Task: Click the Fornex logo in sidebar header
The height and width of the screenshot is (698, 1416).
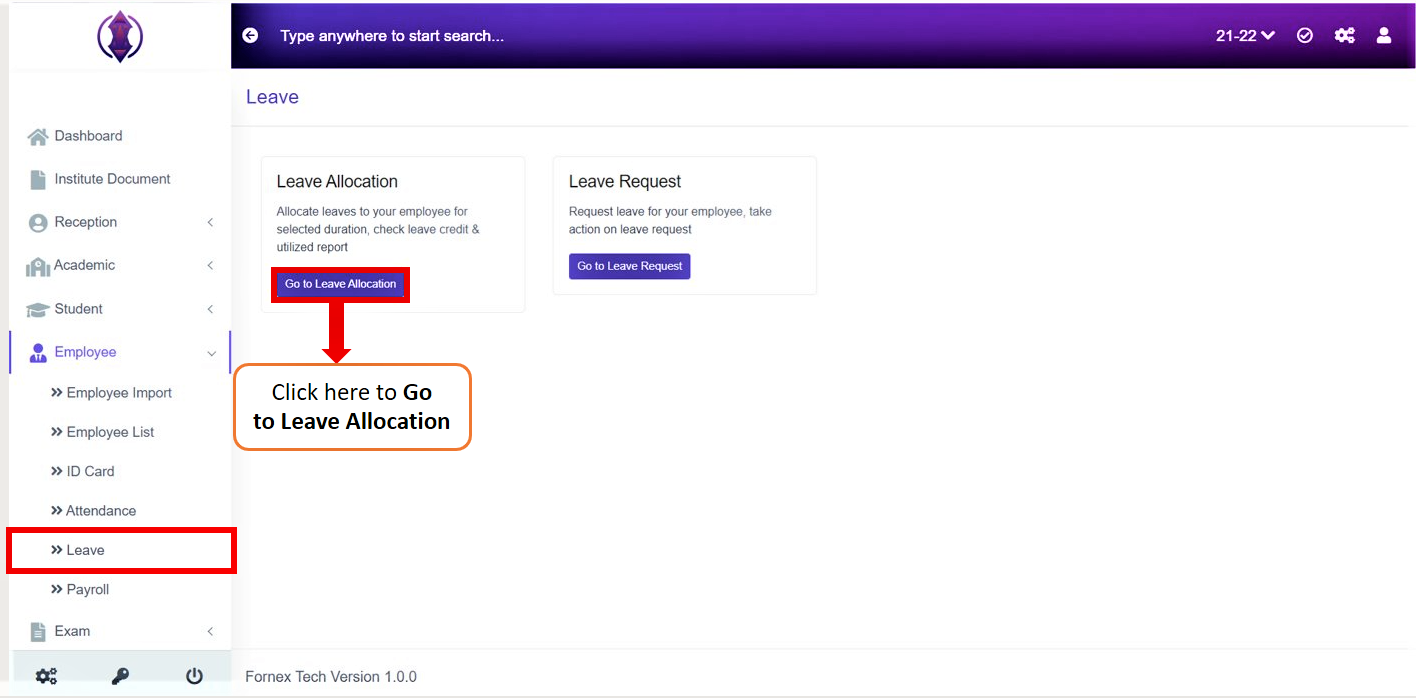Action: pyautogui.click(x=120, y=36)
